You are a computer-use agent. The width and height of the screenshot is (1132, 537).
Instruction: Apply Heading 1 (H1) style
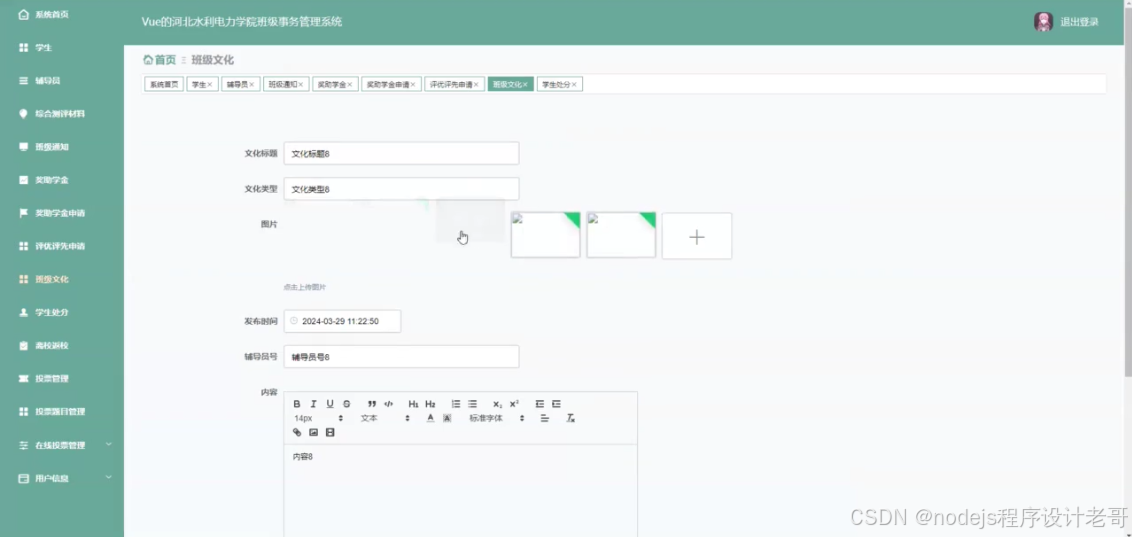coord(414,404)
